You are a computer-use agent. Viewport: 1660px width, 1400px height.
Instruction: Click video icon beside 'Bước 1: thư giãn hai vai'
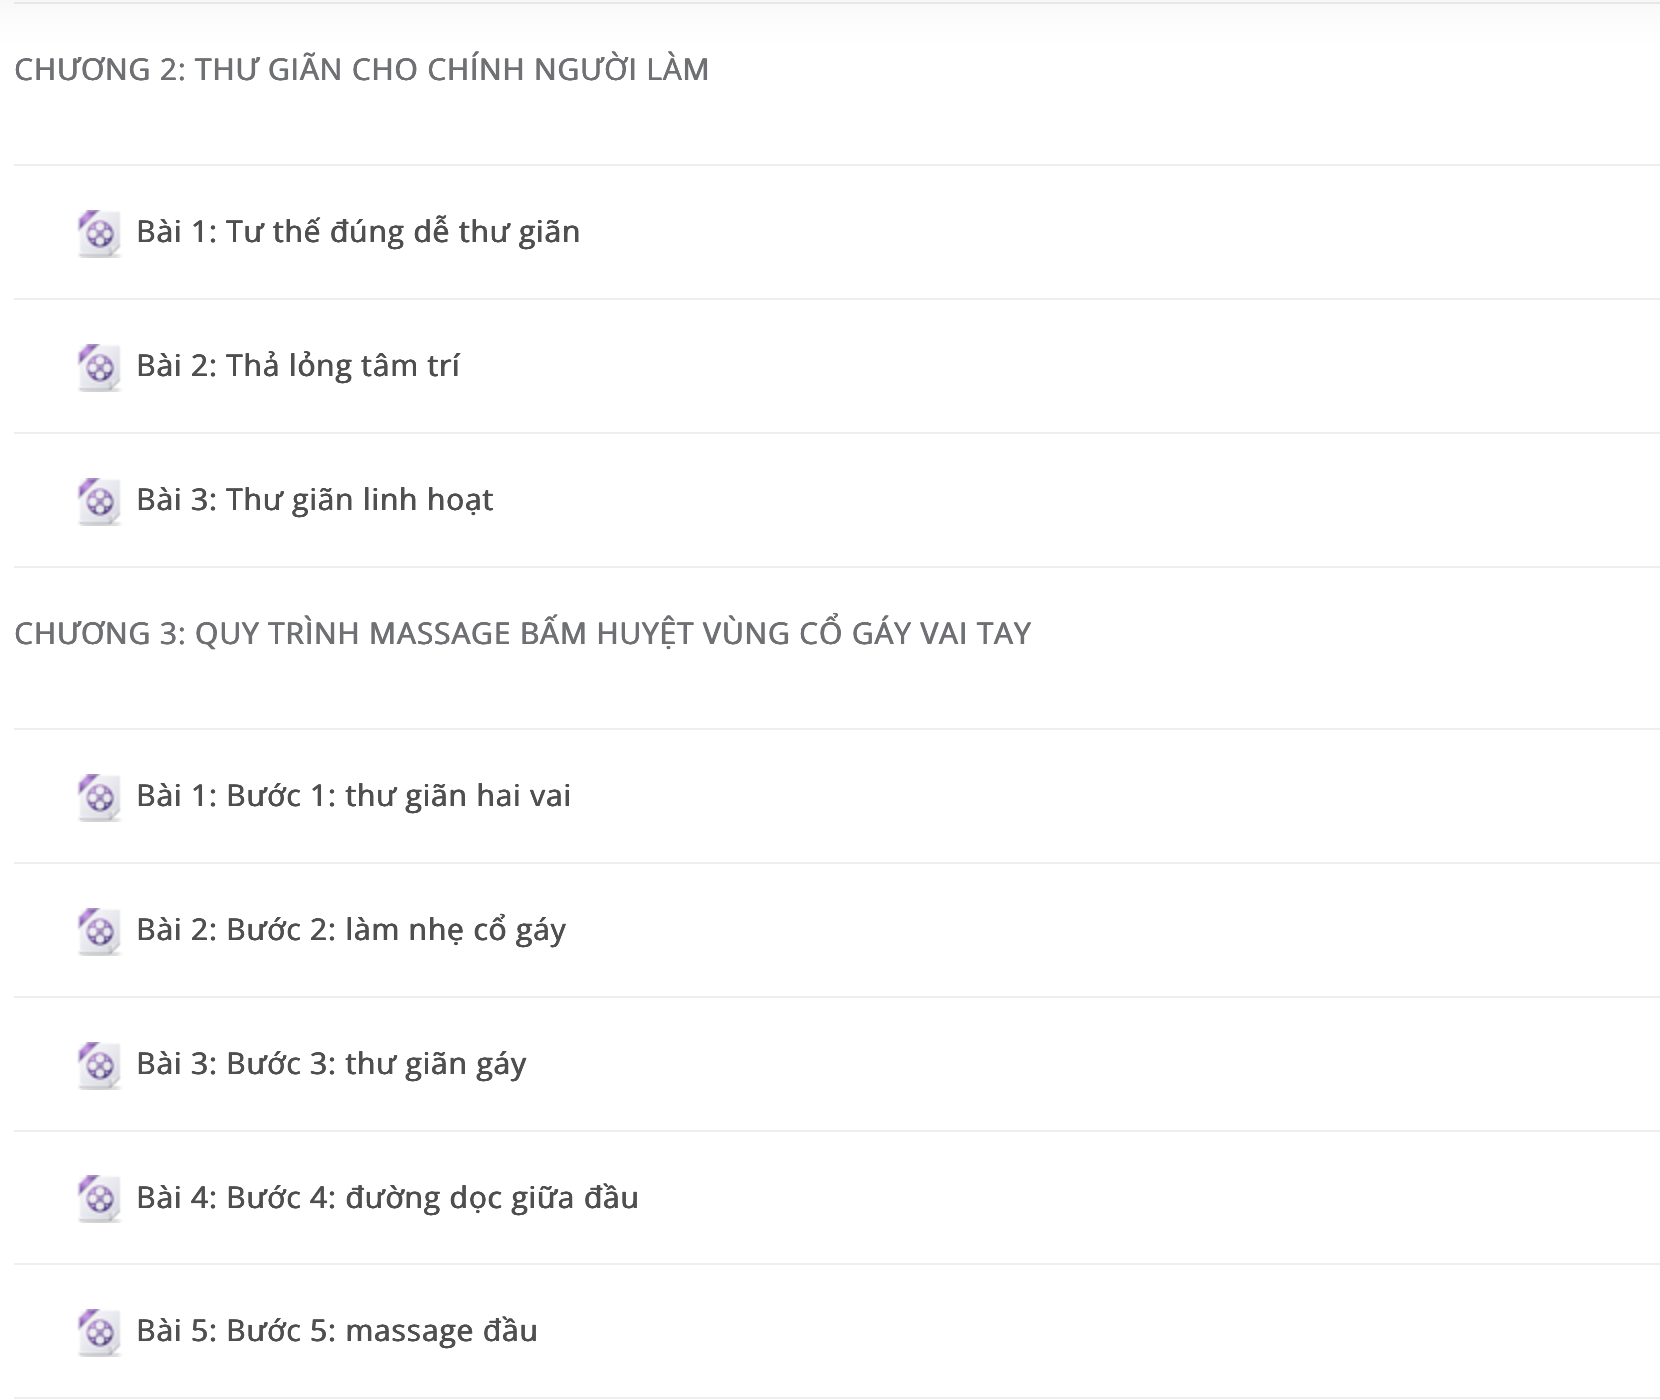pos(99,797)
